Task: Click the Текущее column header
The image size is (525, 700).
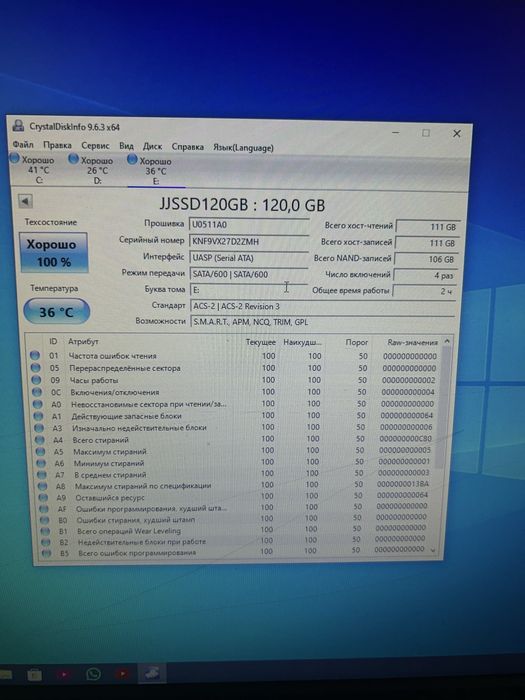Action: (x=261, y=342)
